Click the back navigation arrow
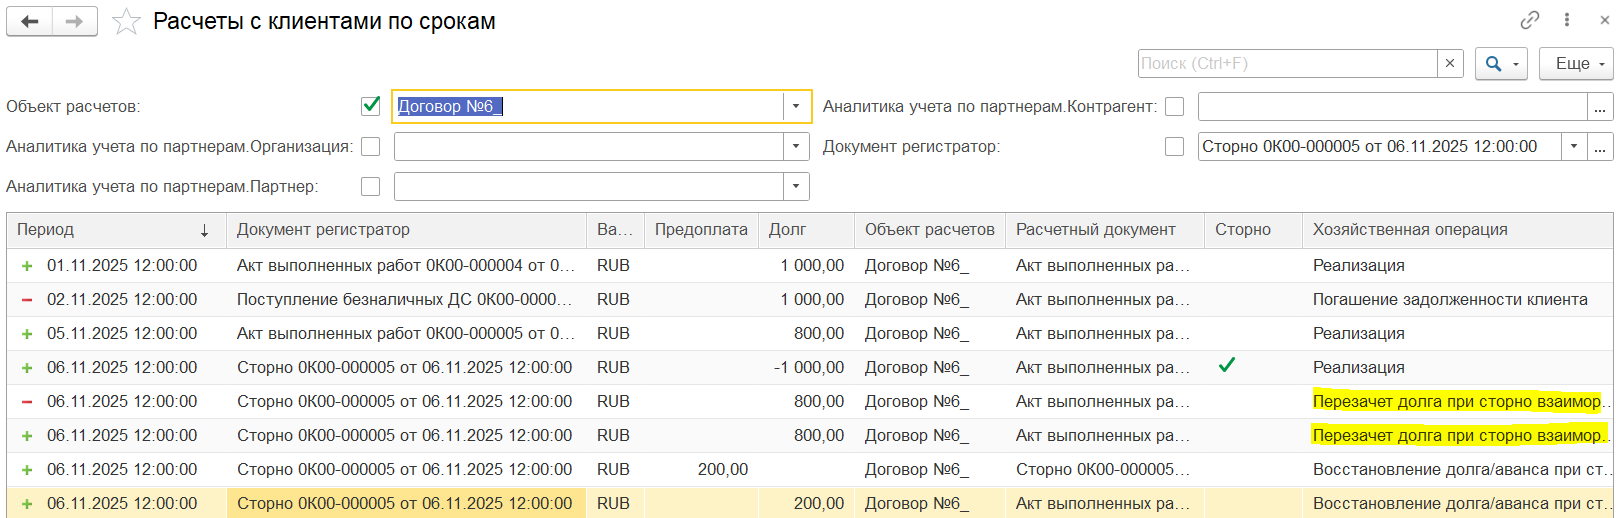The image size is (1616, 518). point(29,21)
